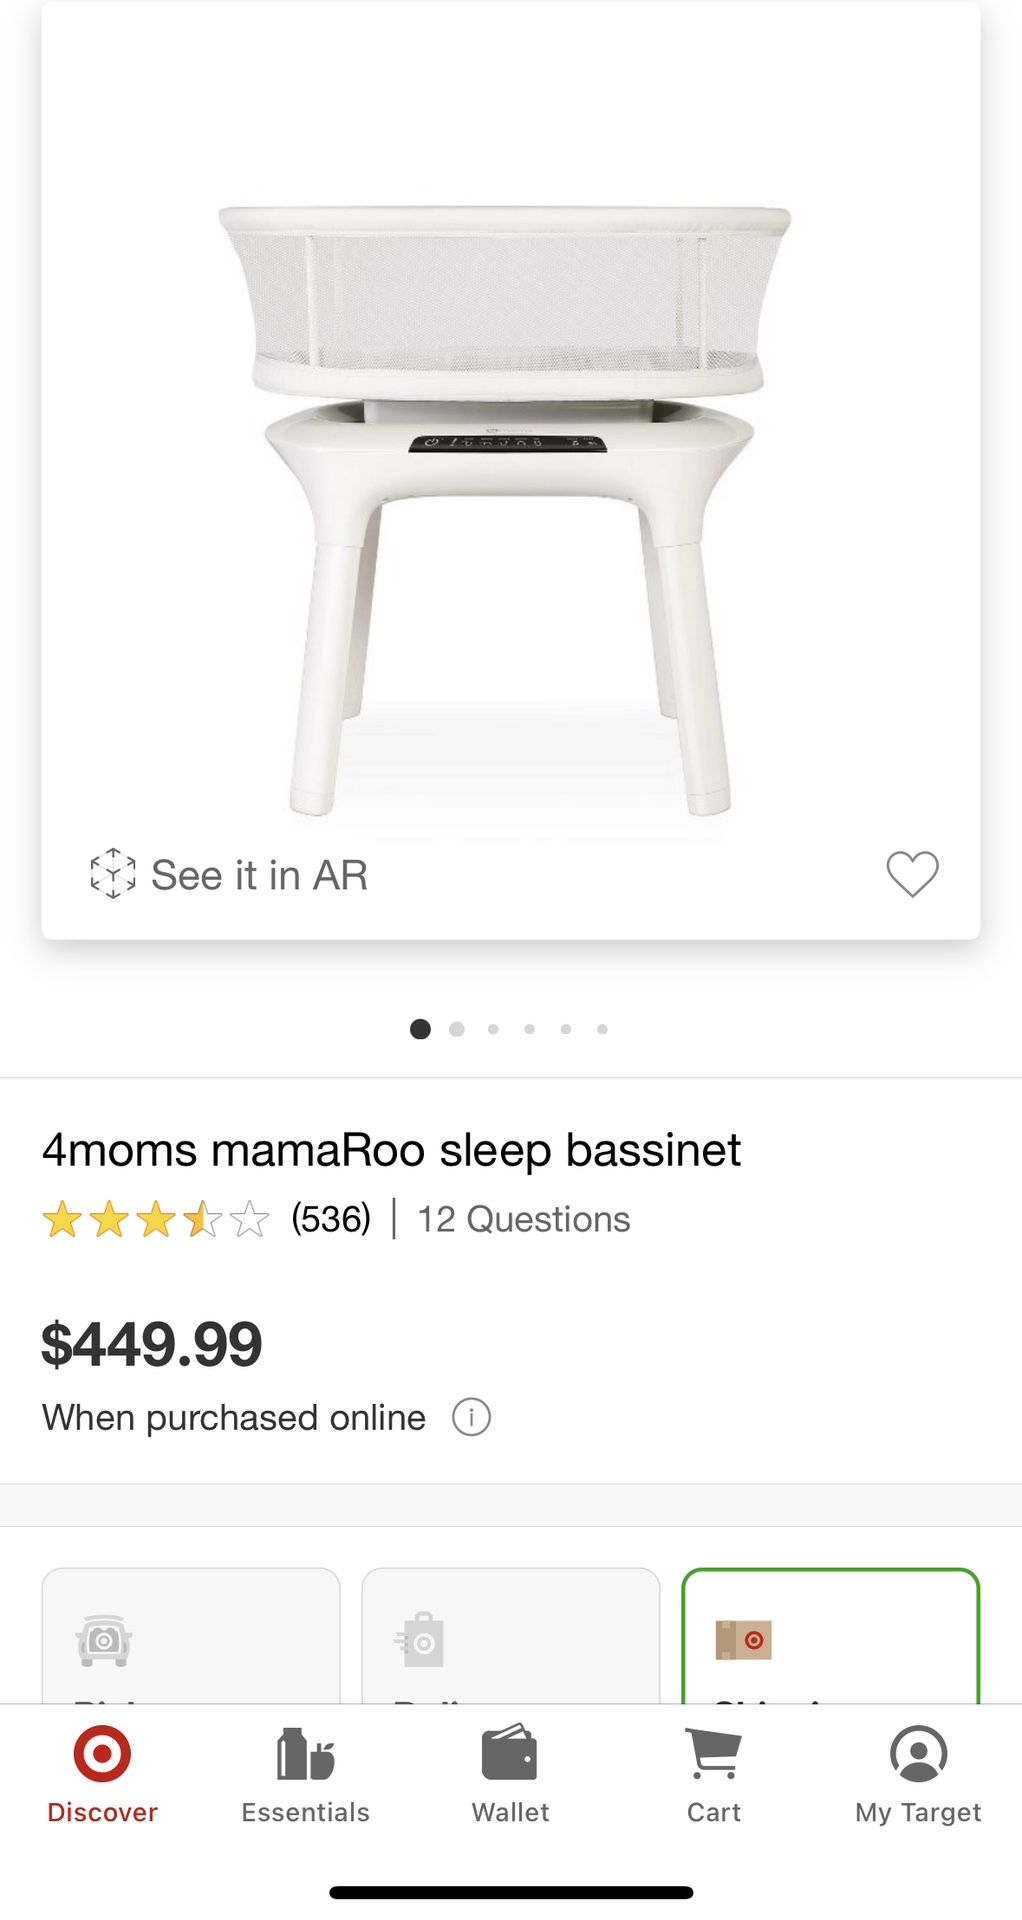Select the Pickup car option card

pyautogui.click(x=191, y=1637)
